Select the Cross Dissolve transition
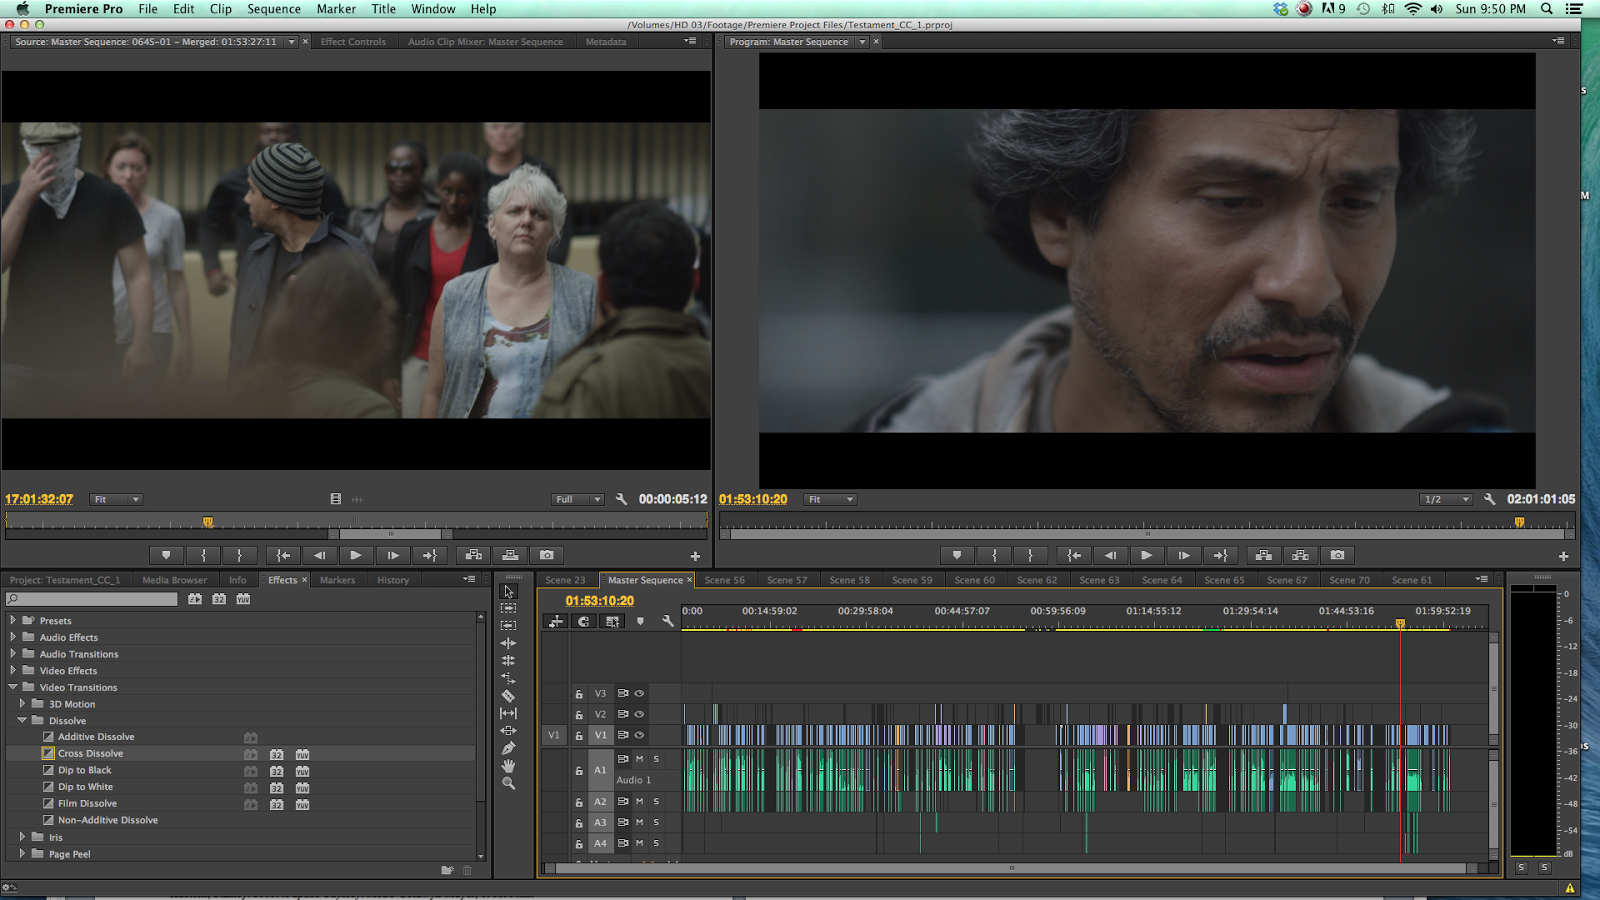Viewport: 1600px width, 900px height. tap(90, 753)
